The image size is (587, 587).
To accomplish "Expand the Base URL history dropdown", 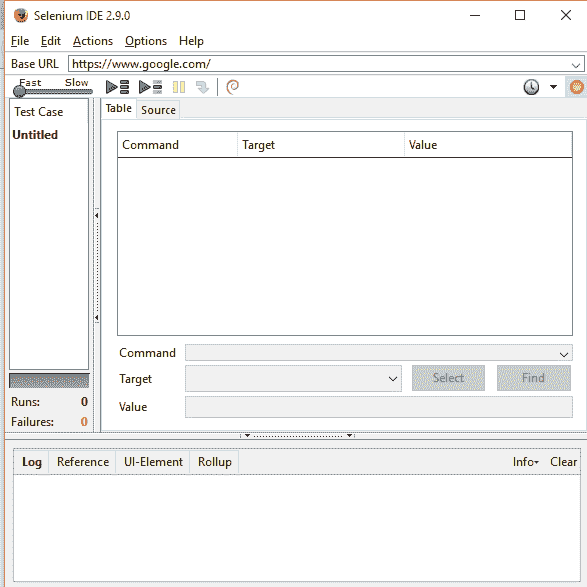I will 576,65.
